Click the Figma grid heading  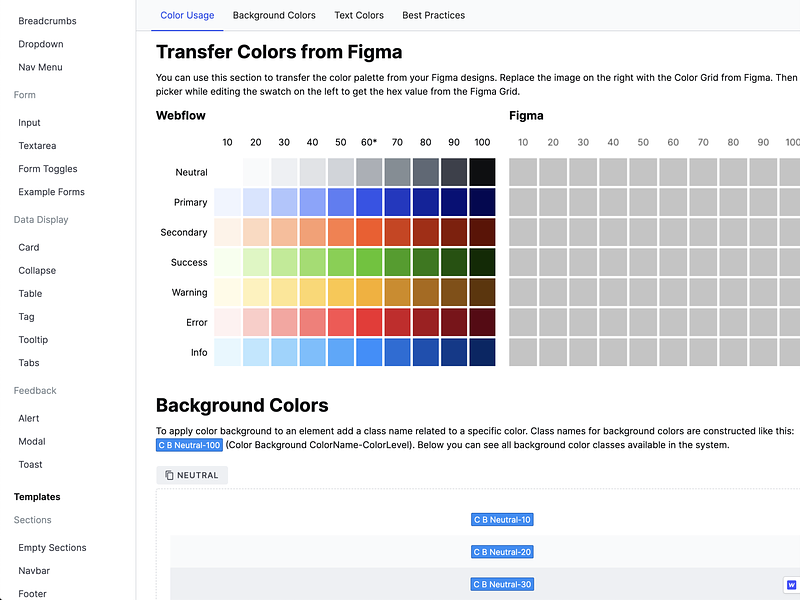(526, 115)
